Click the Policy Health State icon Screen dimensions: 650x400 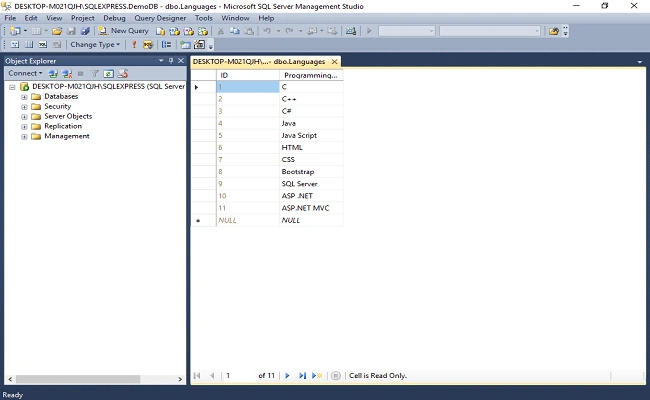point(123,73)
